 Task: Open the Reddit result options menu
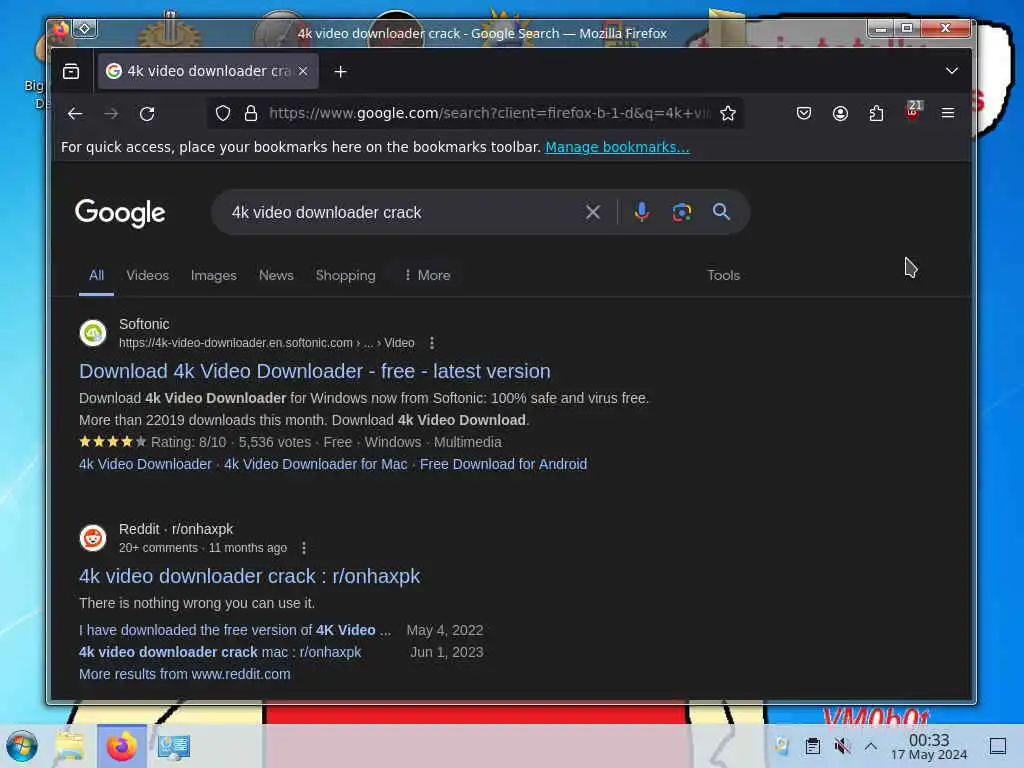click(x=304, y=548)
